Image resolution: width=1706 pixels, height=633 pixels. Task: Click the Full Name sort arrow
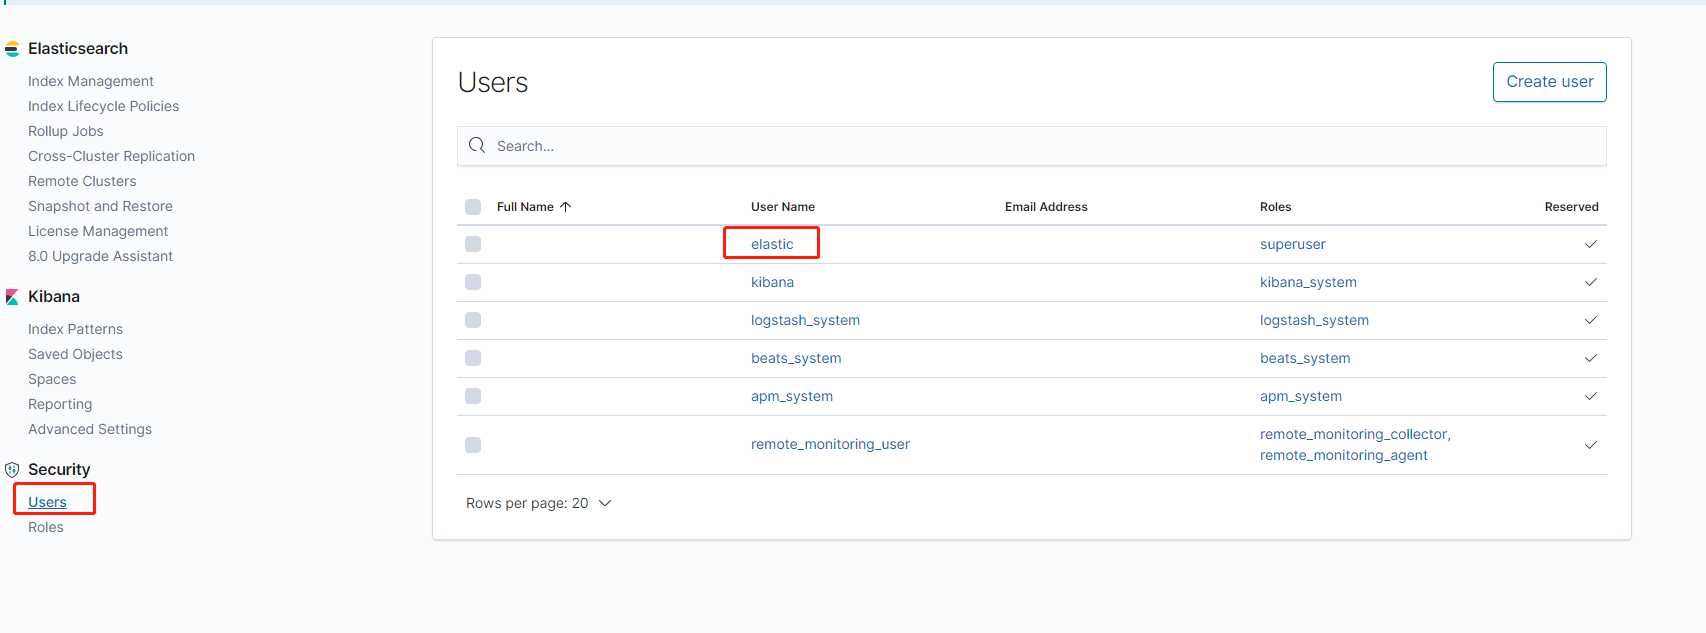pos(565,207)
